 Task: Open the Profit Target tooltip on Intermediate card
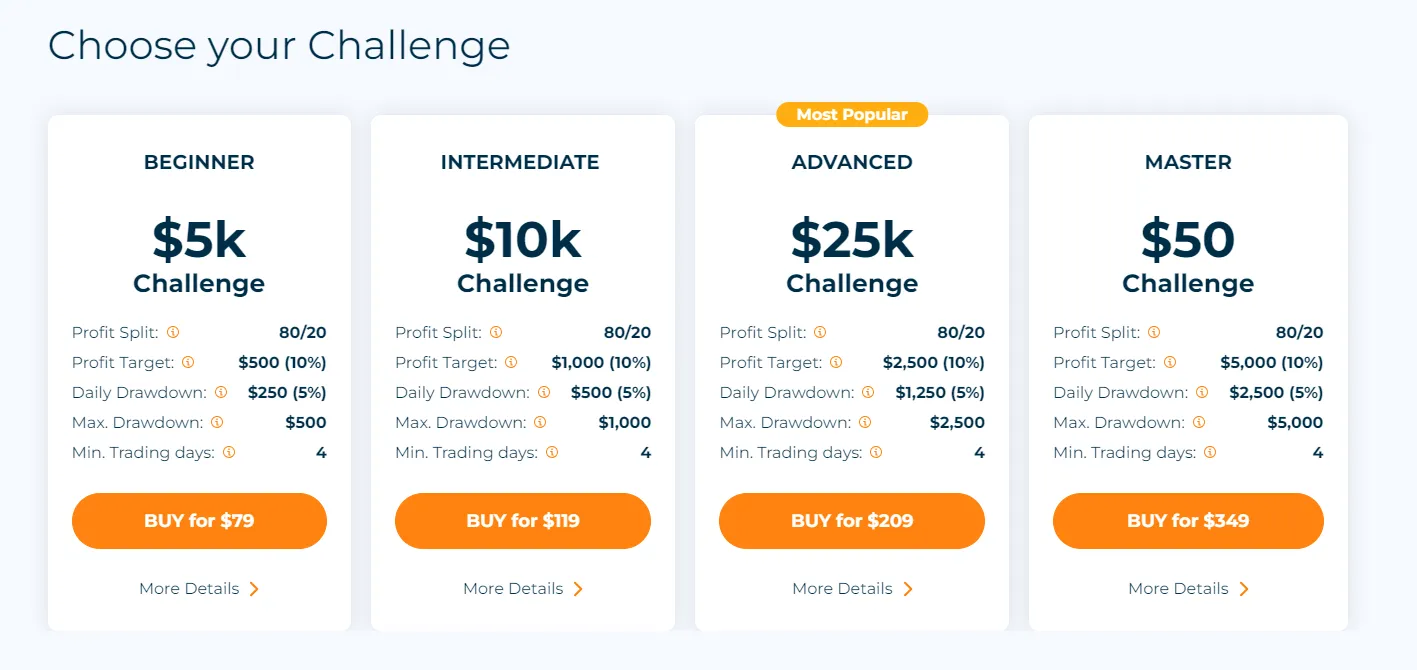(x=513, y=362)
